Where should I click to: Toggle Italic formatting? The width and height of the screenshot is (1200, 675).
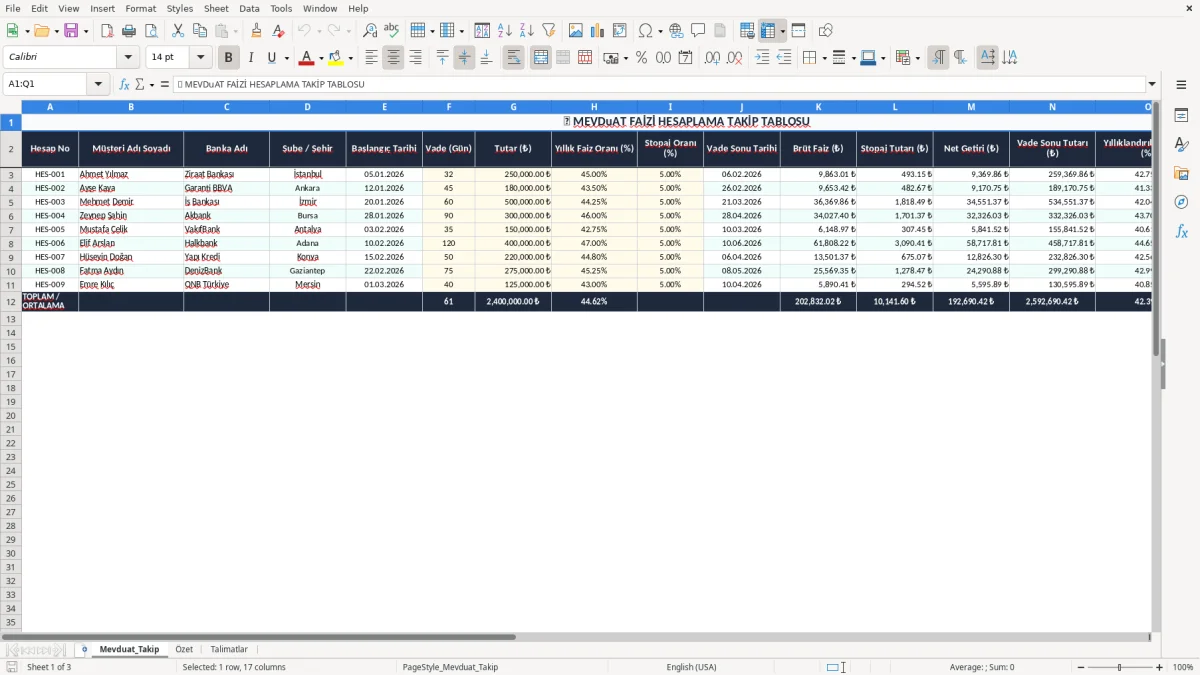click(x=251, y=58)
